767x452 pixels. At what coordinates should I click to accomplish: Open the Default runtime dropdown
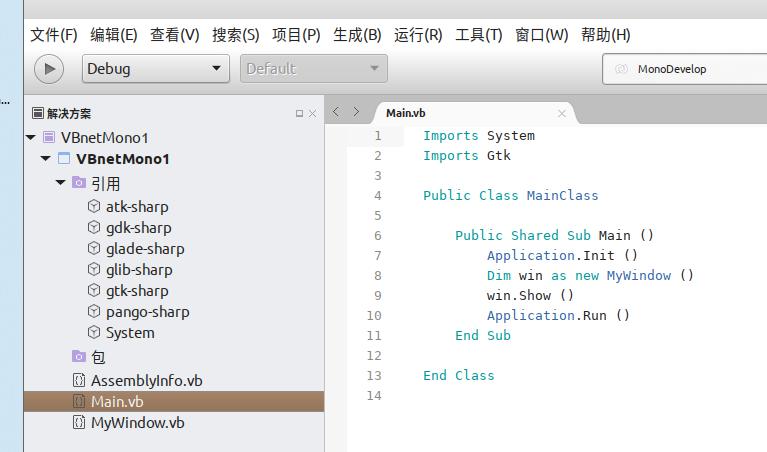pyautogui.click(x=314, y=69)
